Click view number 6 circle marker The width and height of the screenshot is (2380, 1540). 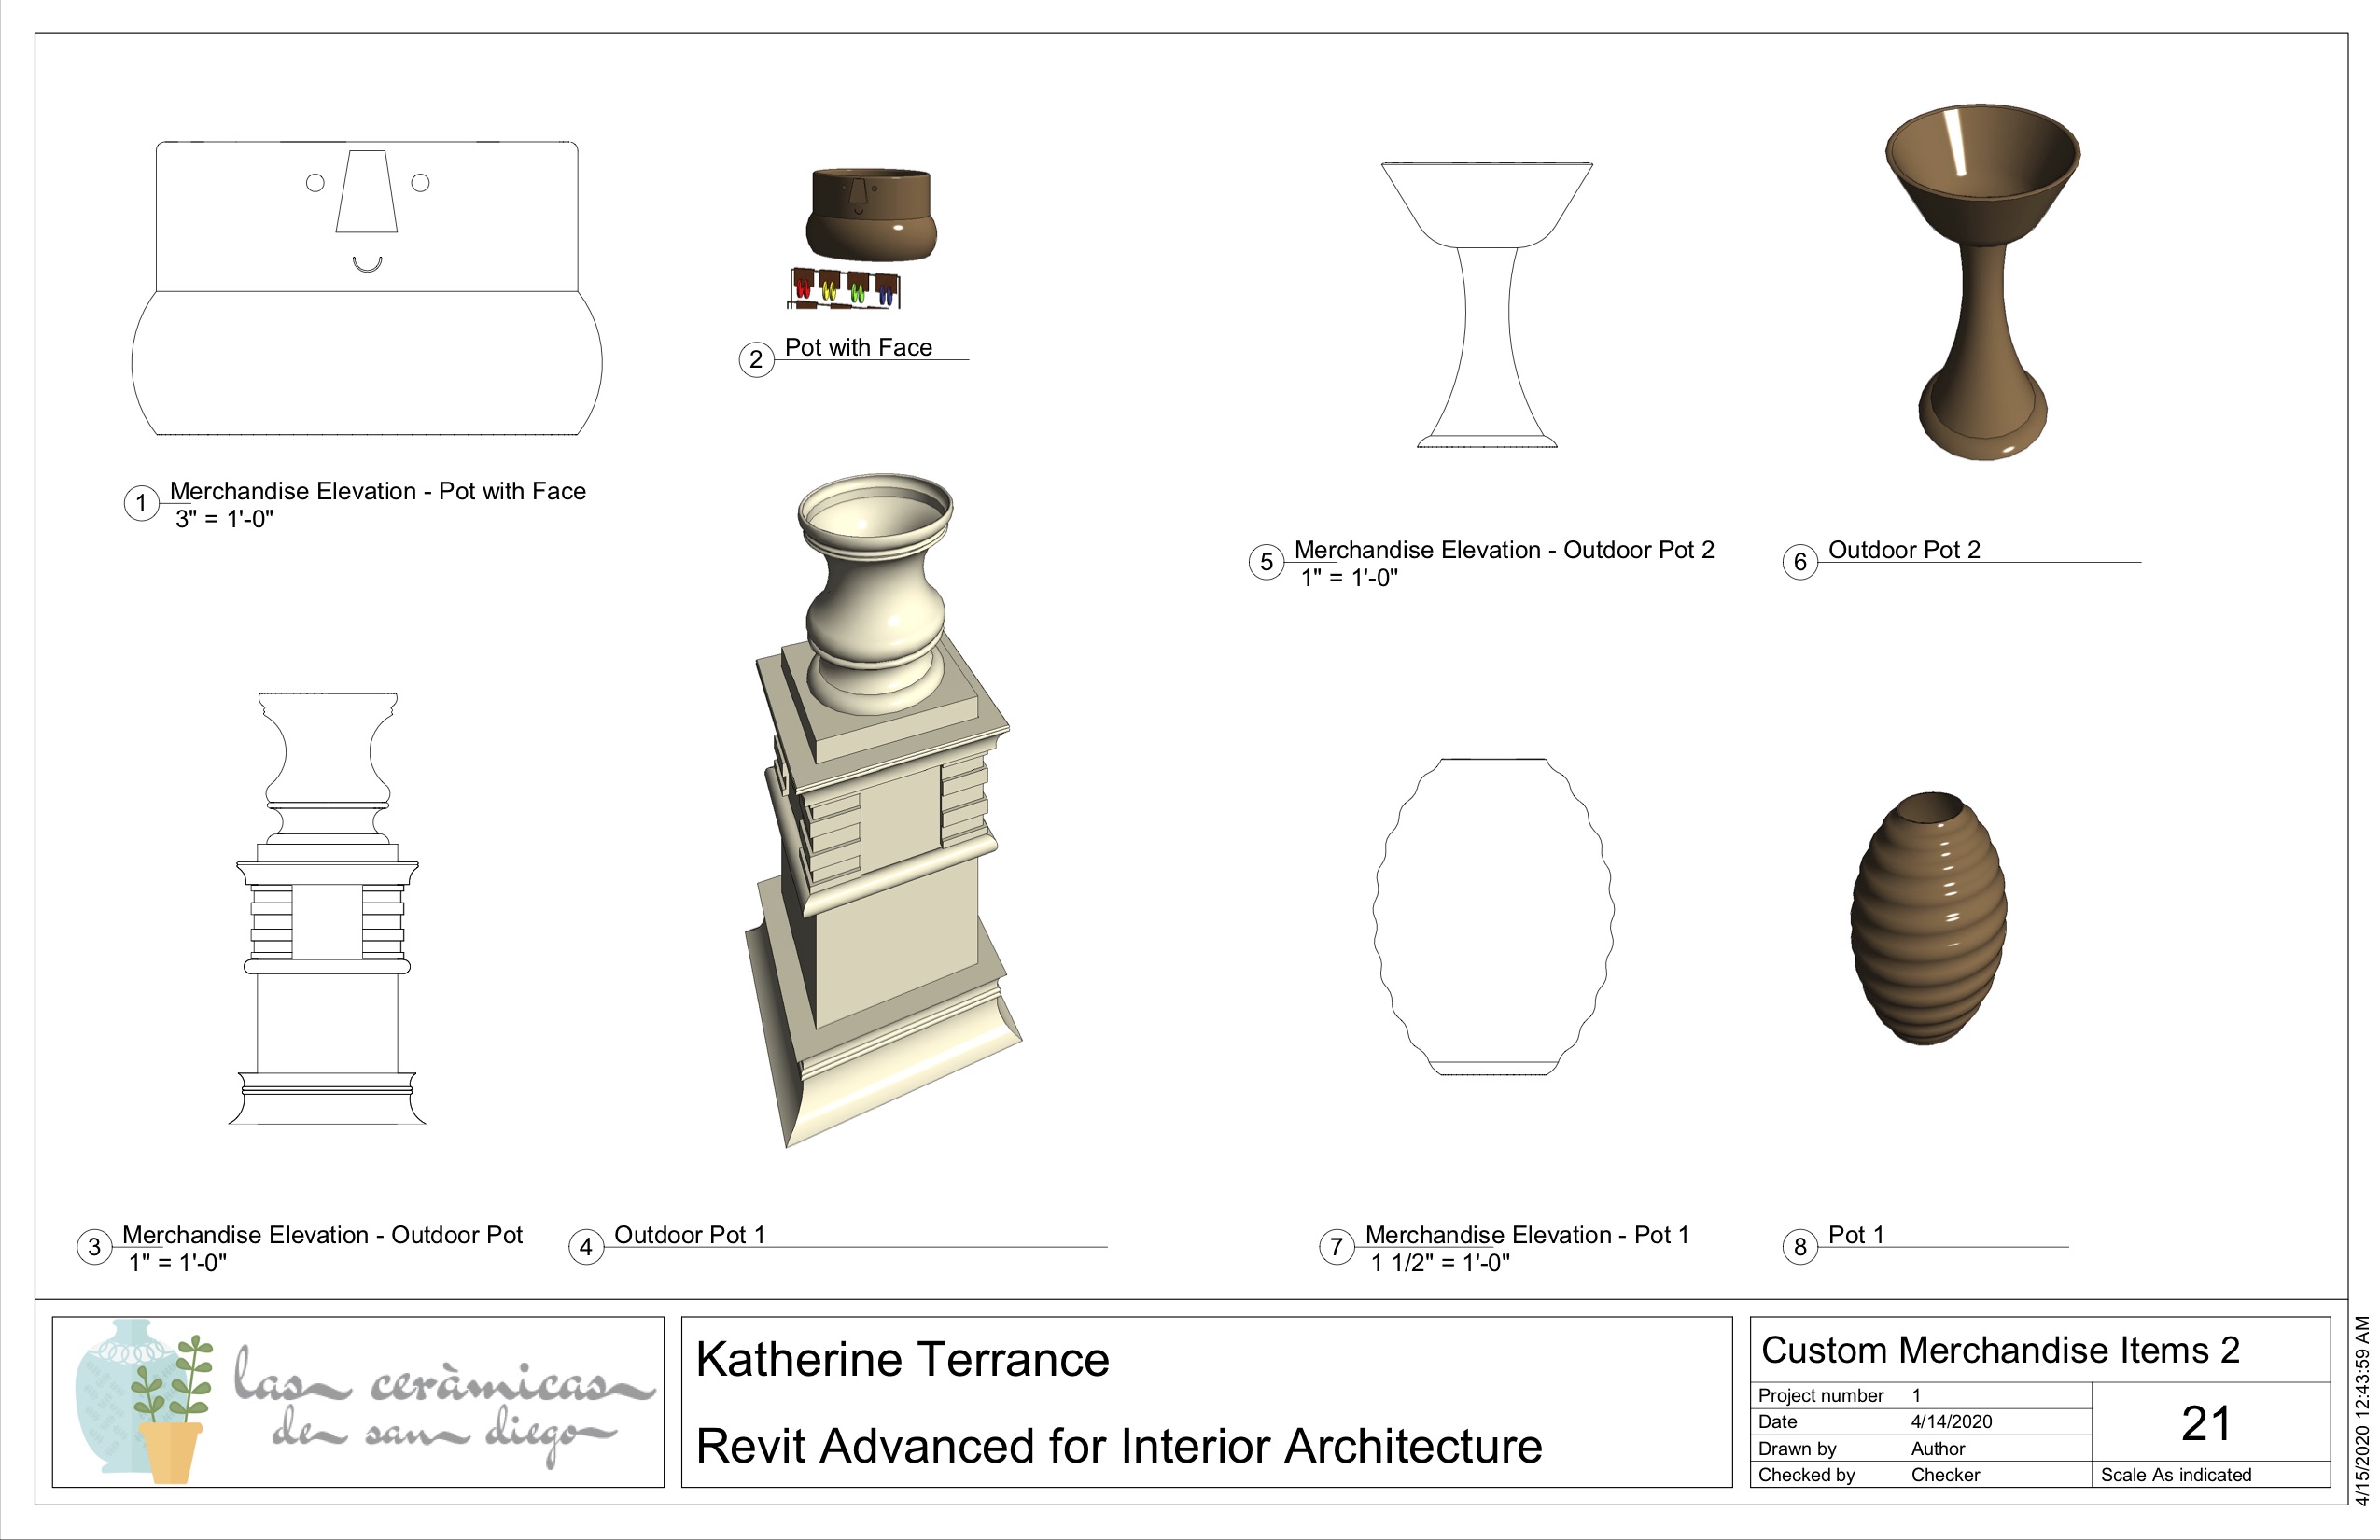click(1800, 562)
